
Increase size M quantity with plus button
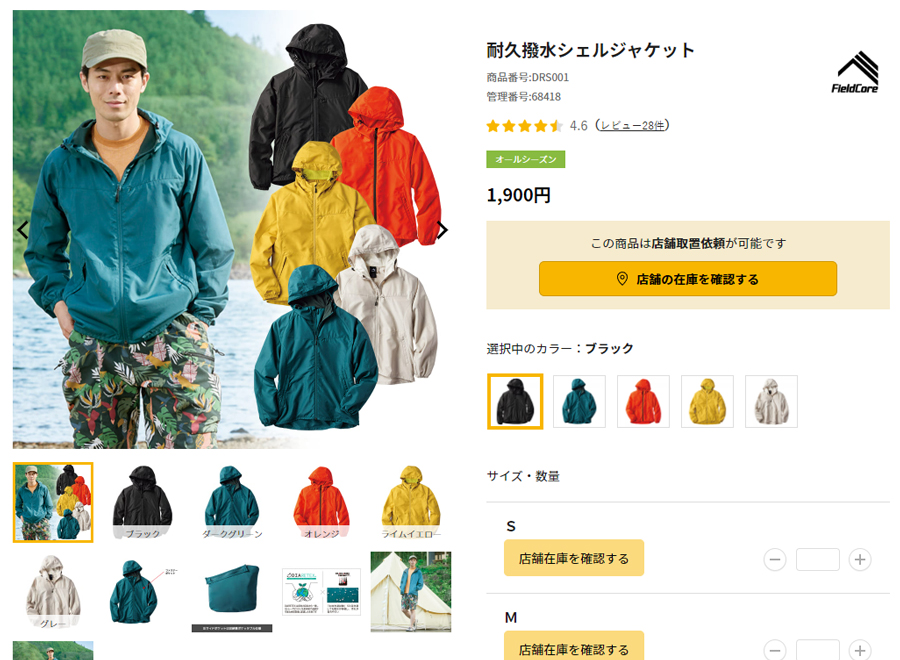(859, 650)
